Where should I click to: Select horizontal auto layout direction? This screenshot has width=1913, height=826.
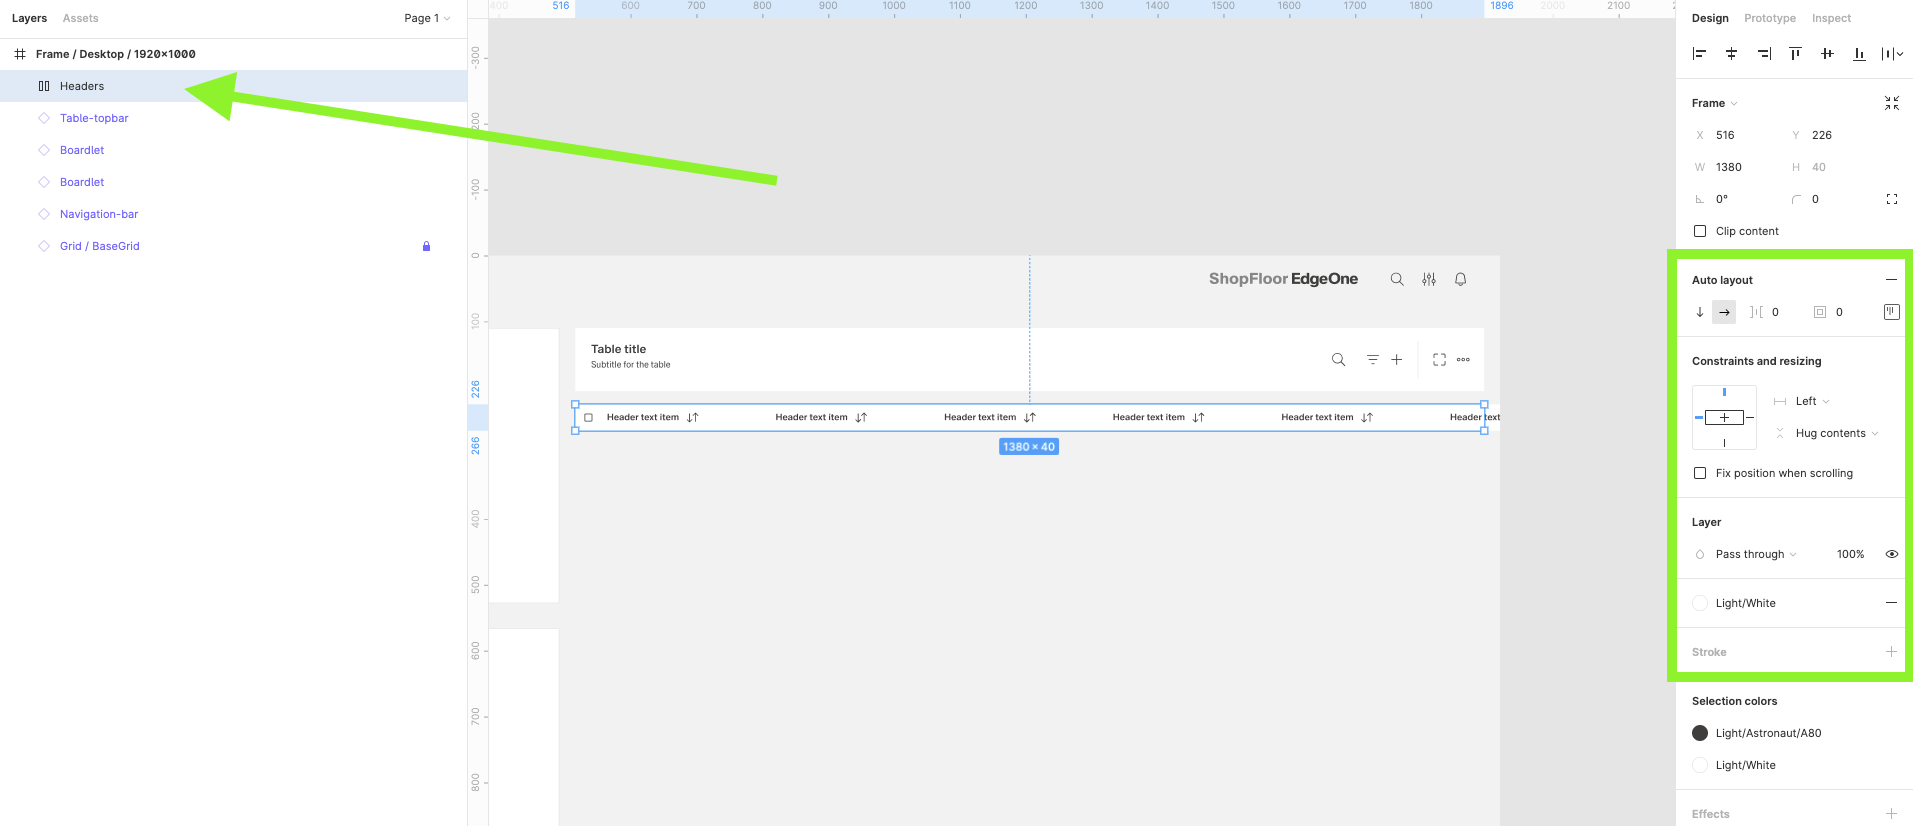(1724, 312)
